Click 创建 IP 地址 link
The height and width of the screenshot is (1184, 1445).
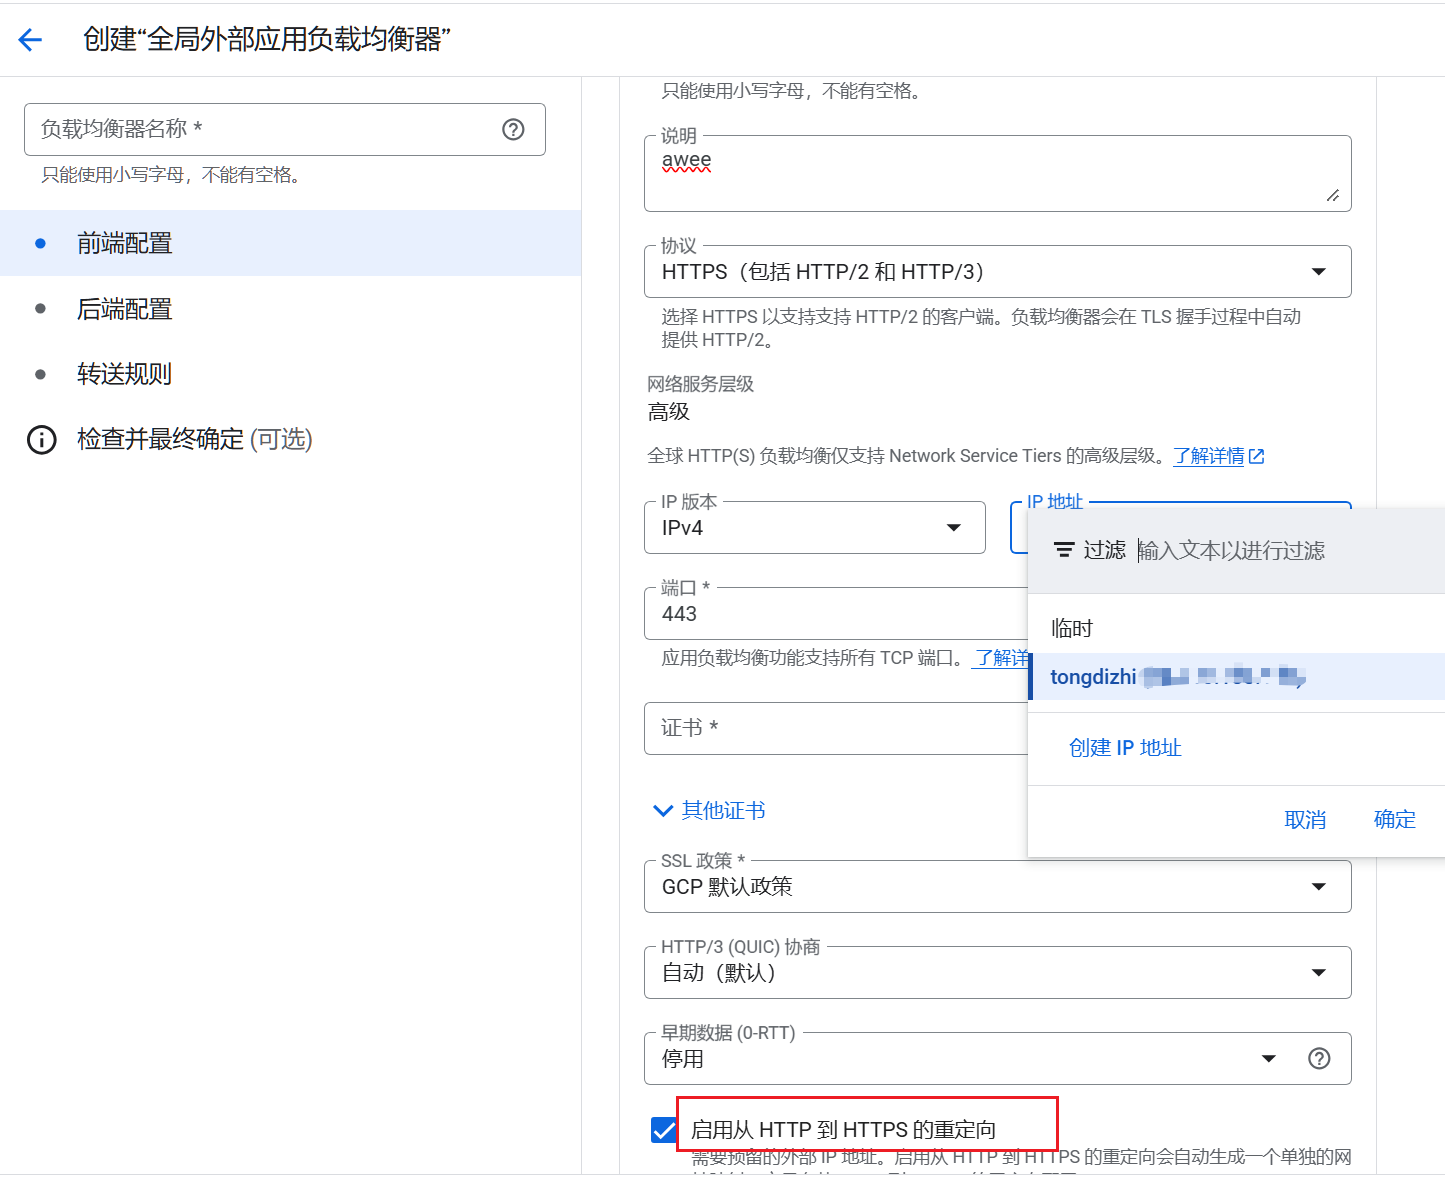click(1125, 748)
